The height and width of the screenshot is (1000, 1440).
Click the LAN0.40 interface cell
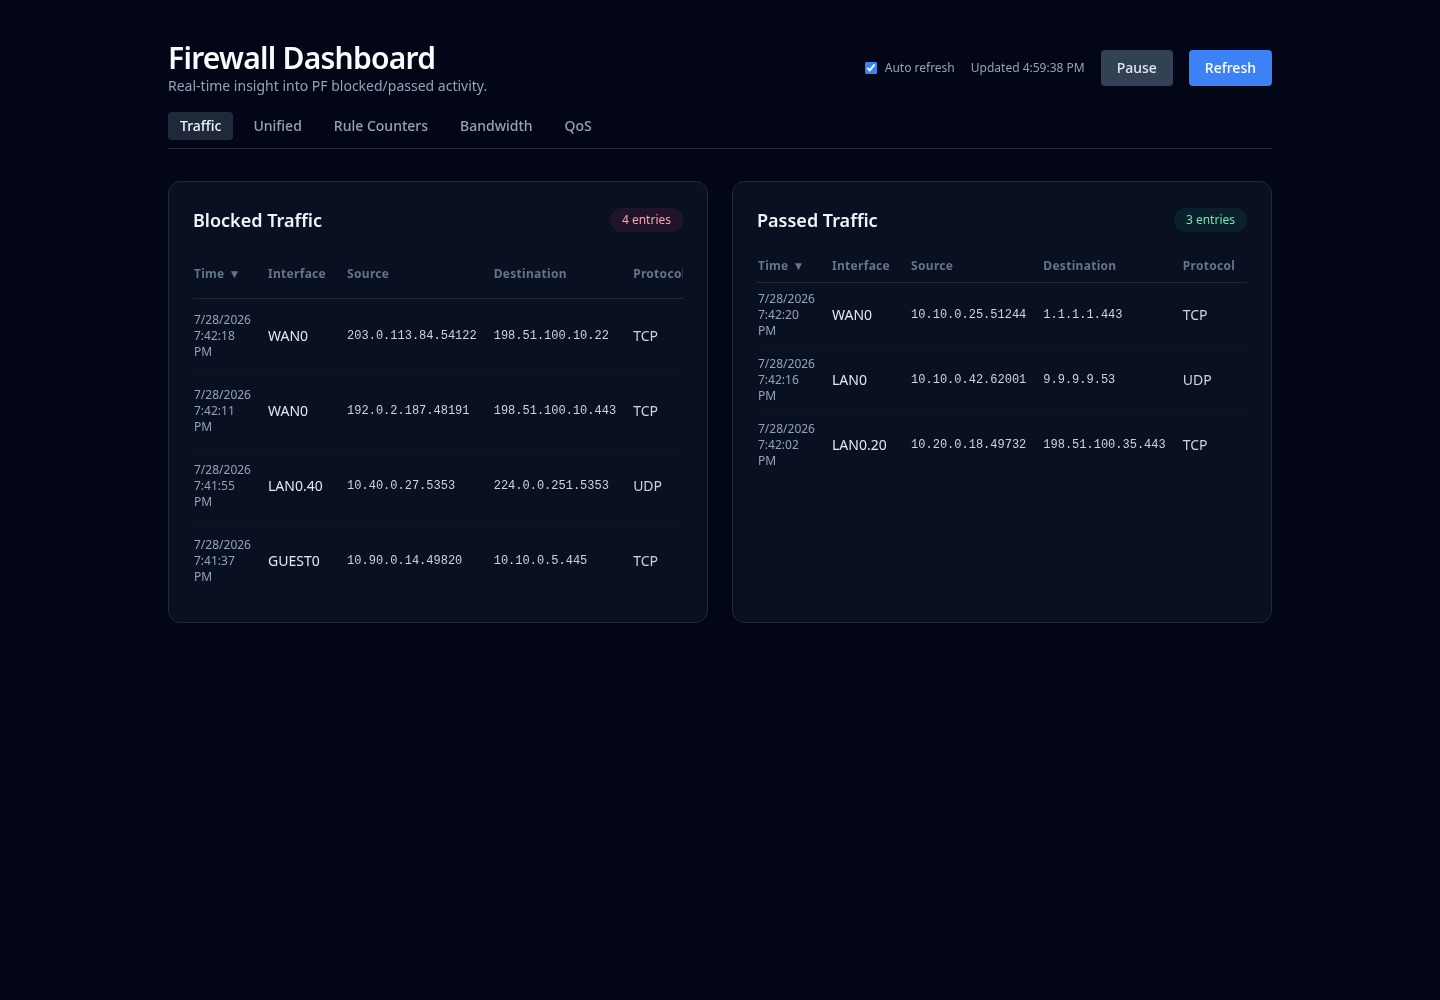tap(295, 486)
